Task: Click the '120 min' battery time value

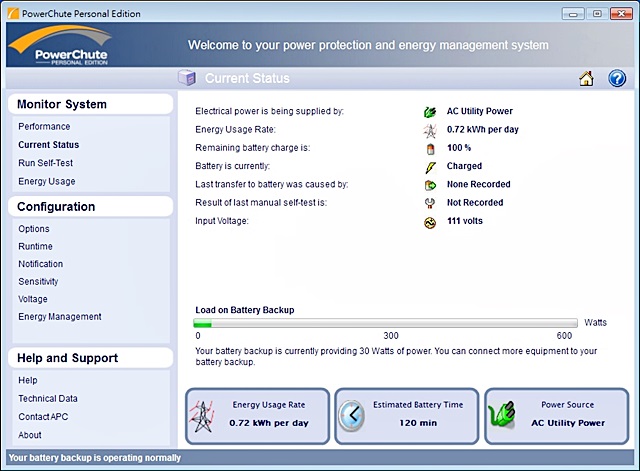Action: coord(418,423)
